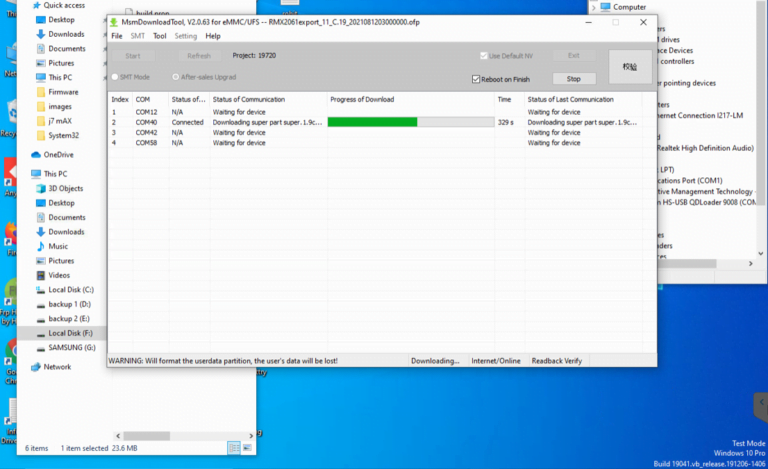
Task: Click the Exit button
Action: click(574, 55)
